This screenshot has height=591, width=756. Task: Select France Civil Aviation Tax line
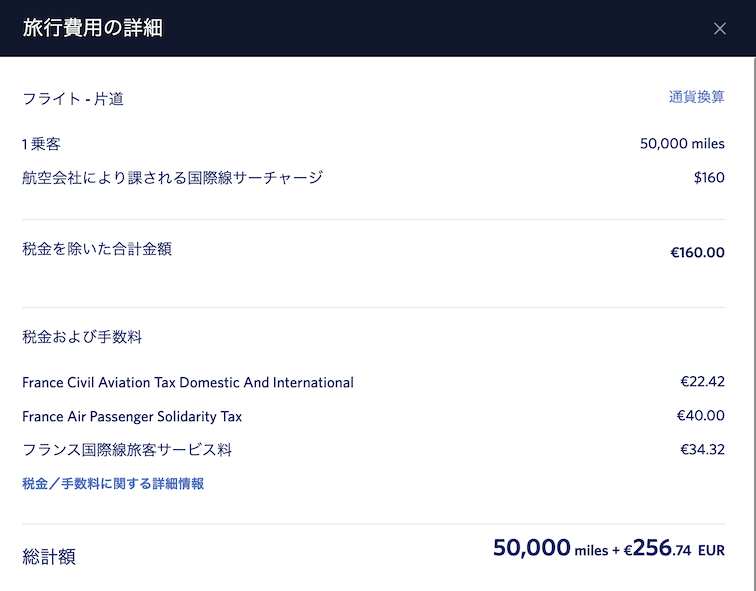188,383
